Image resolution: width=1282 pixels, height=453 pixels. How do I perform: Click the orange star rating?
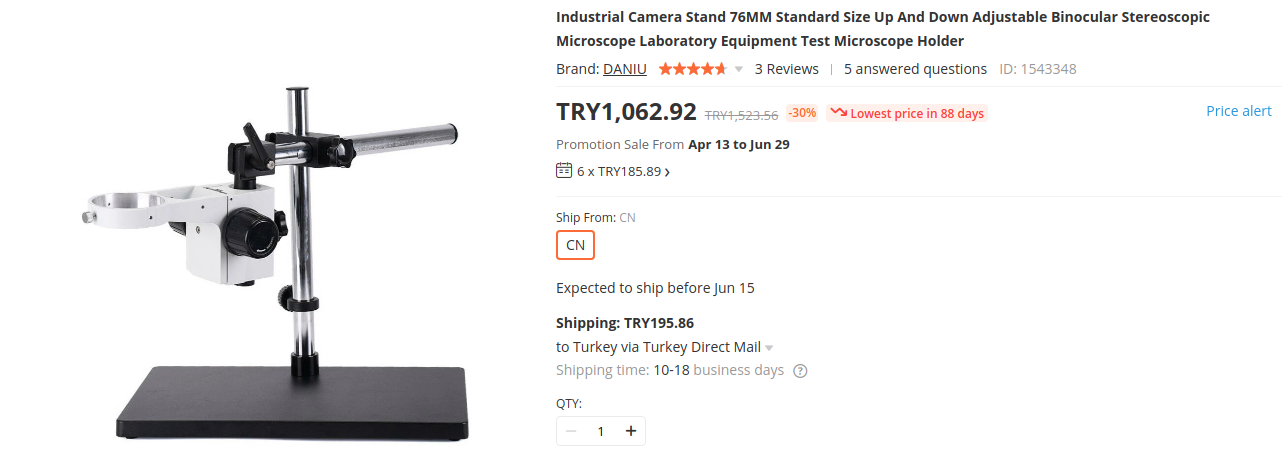tap(692, 69)
